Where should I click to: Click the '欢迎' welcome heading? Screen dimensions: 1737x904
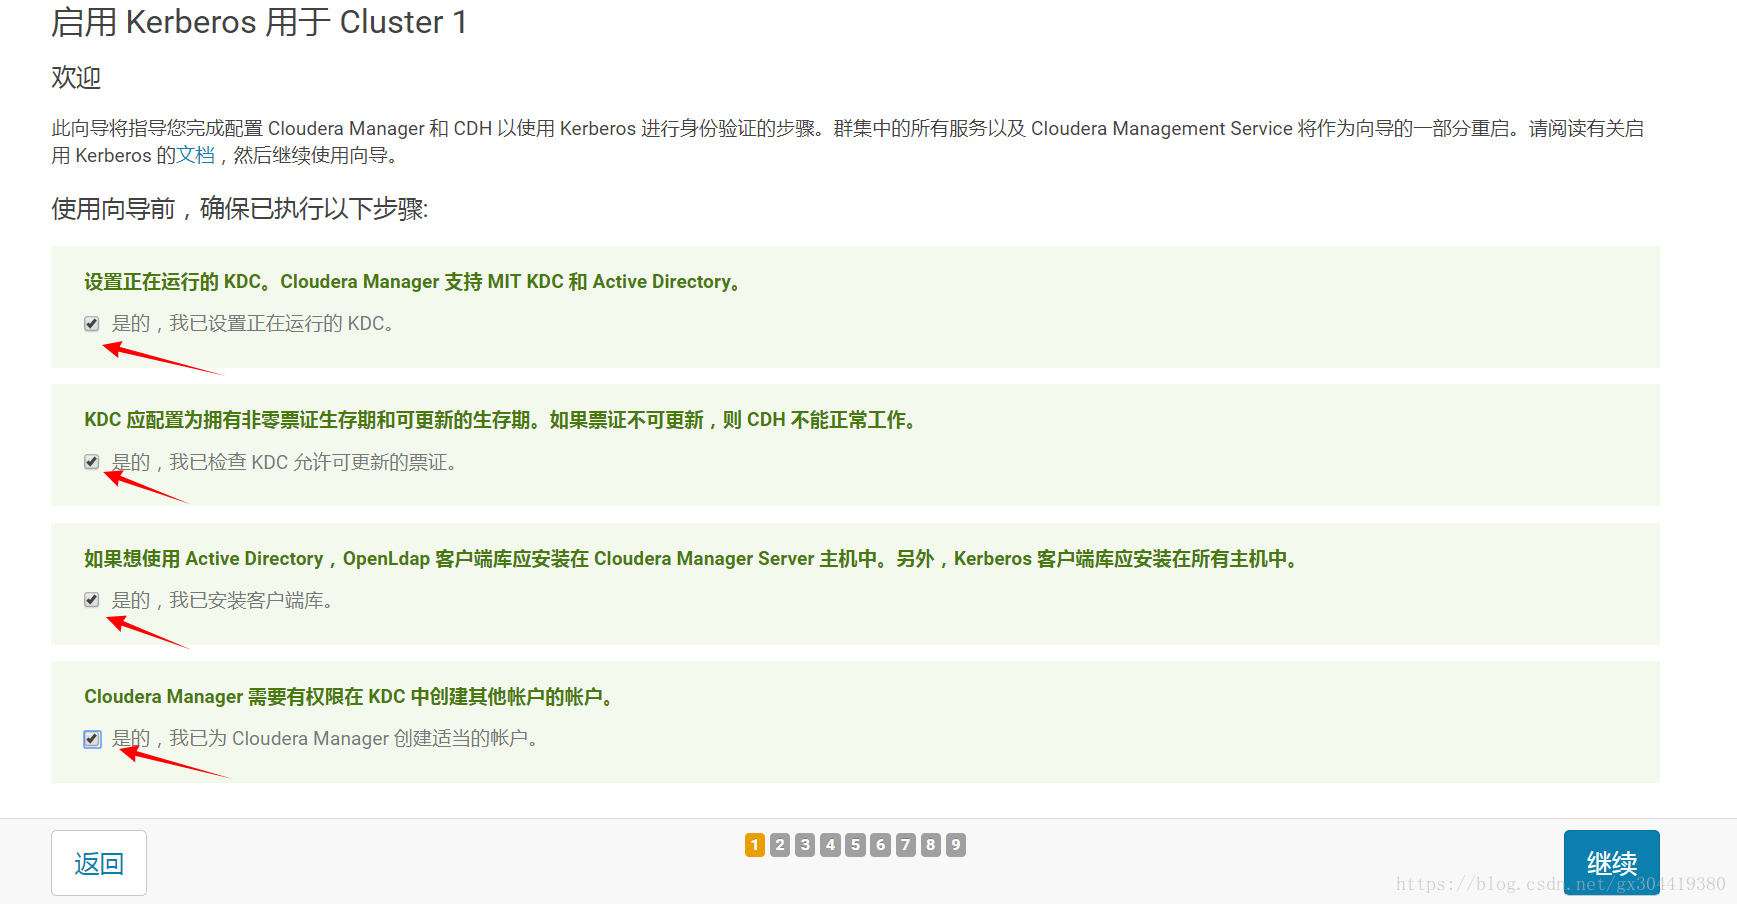point(76,78)
